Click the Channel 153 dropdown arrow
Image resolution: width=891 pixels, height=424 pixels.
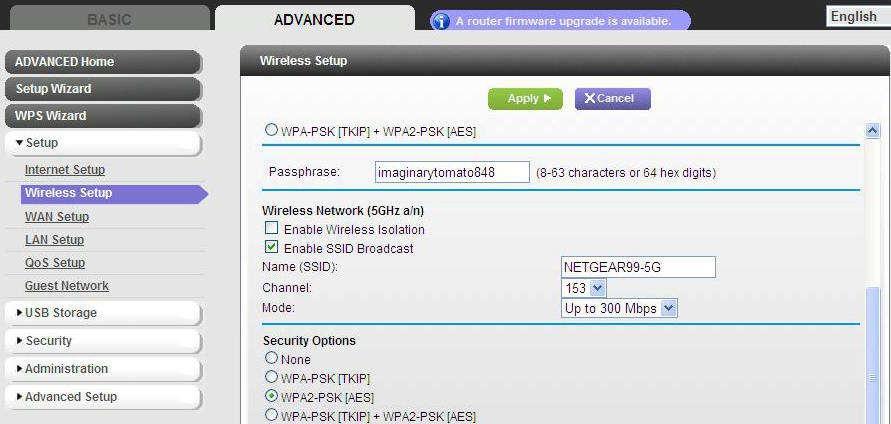(597, 288)
